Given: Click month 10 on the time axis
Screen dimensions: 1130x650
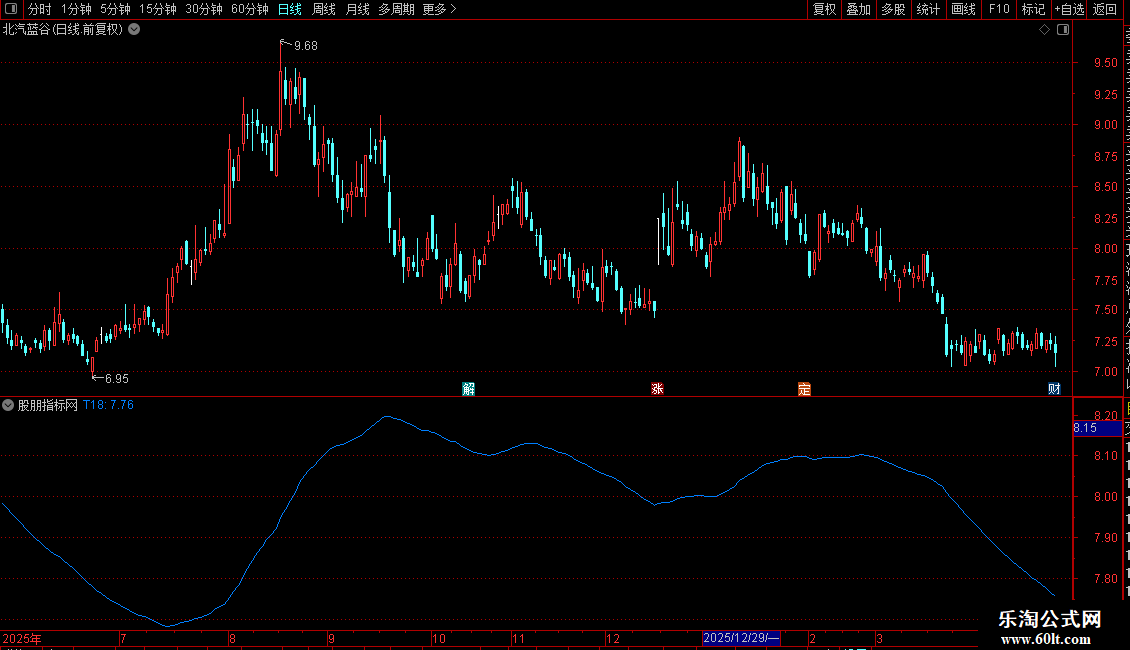Looking at the screenshot, I should pyautogui.click(x=439, y=638).
